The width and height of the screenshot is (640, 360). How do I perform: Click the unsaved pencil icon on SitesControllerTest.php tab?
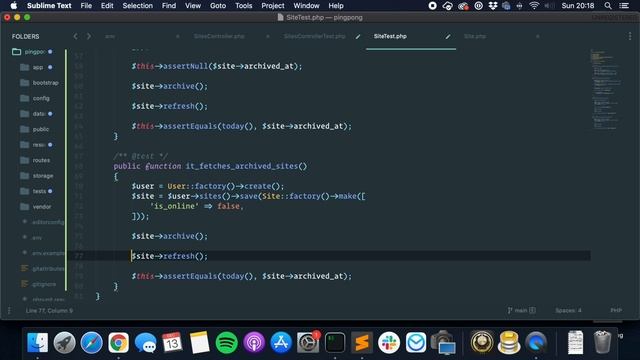tap(358, 36)
